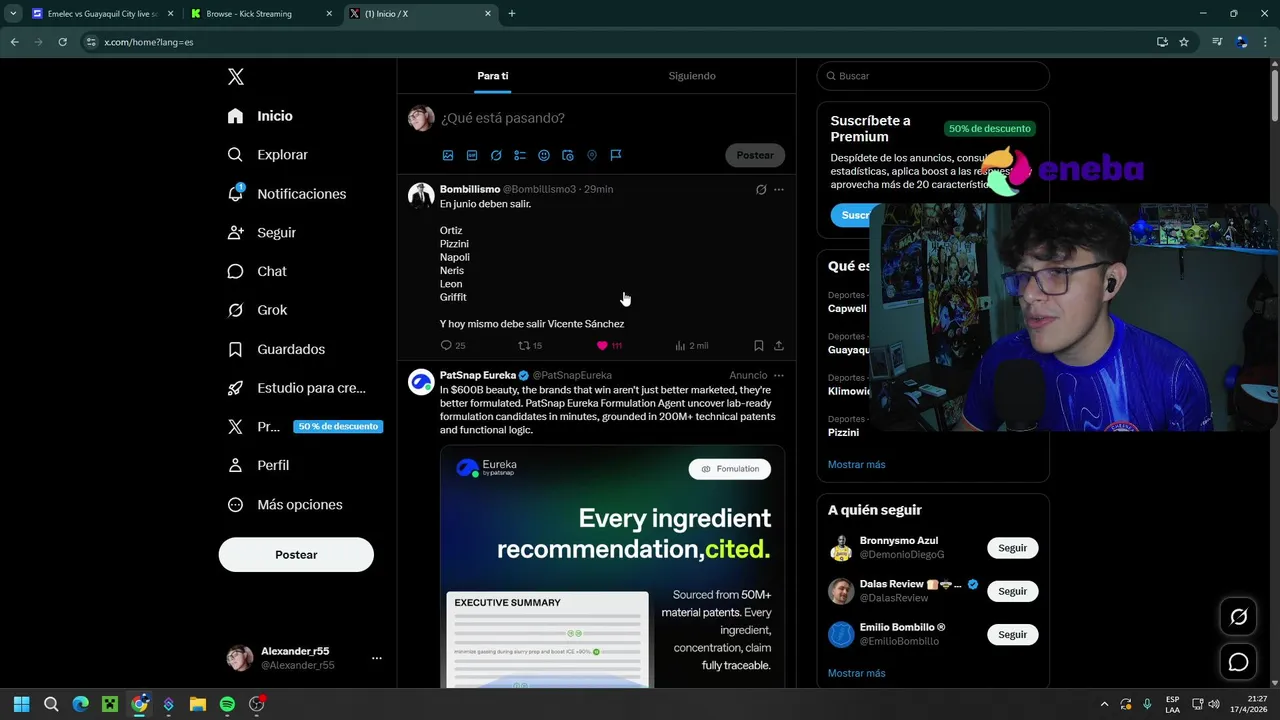Switch to Browse - Kick Streaming tab
This screenshot has width=1280, height=720.
click(x=263, y=14)
